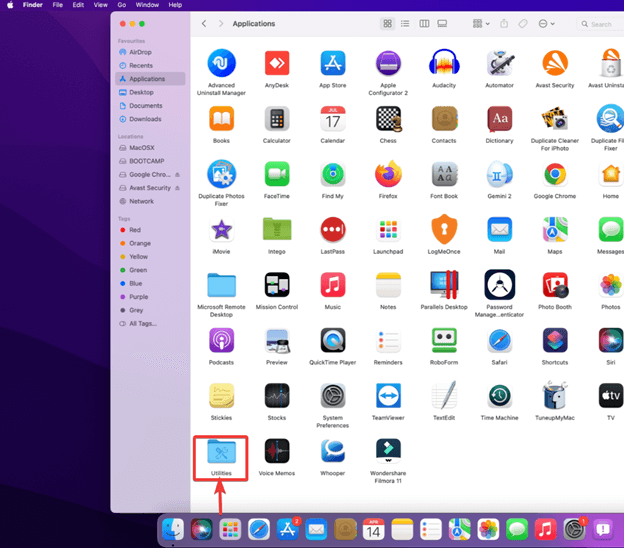Viewport: 624px width, 548px height.
Task: Open the group-by dropdown in toolbar
Action: [x=481, y=24]
